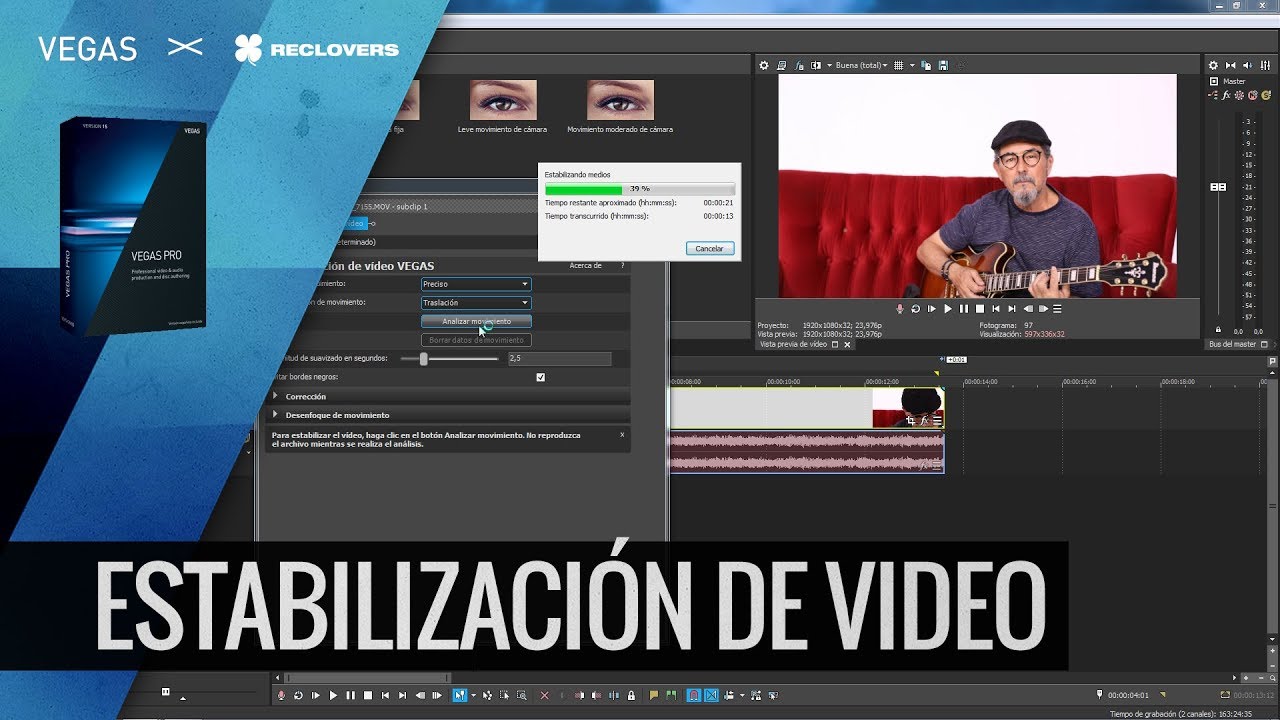Toggle loop playback under video preview
Viewport: 1280px width, 720px height.
[x=916, y=309]
